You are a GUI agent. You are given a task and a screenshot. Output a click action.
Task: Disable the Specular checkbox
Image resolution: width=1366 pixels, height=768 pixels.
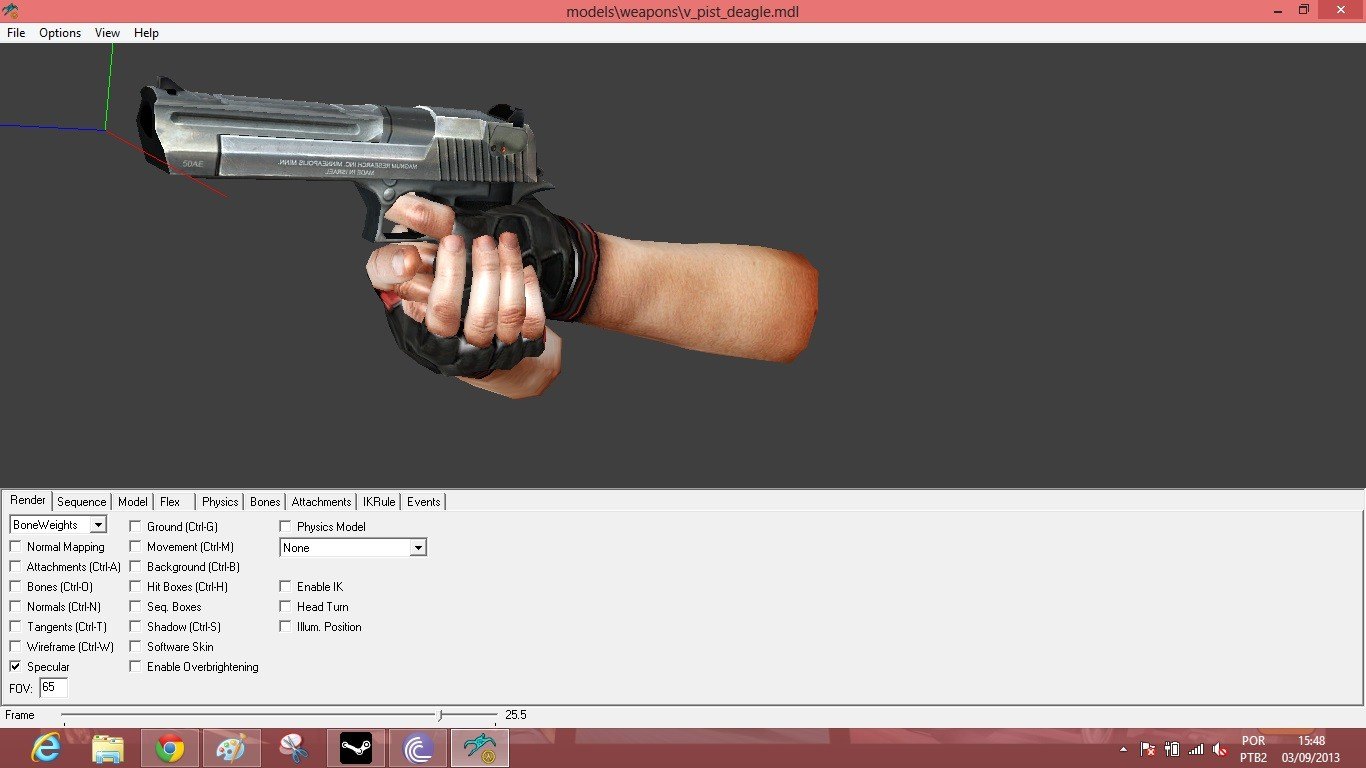point(16,667)
